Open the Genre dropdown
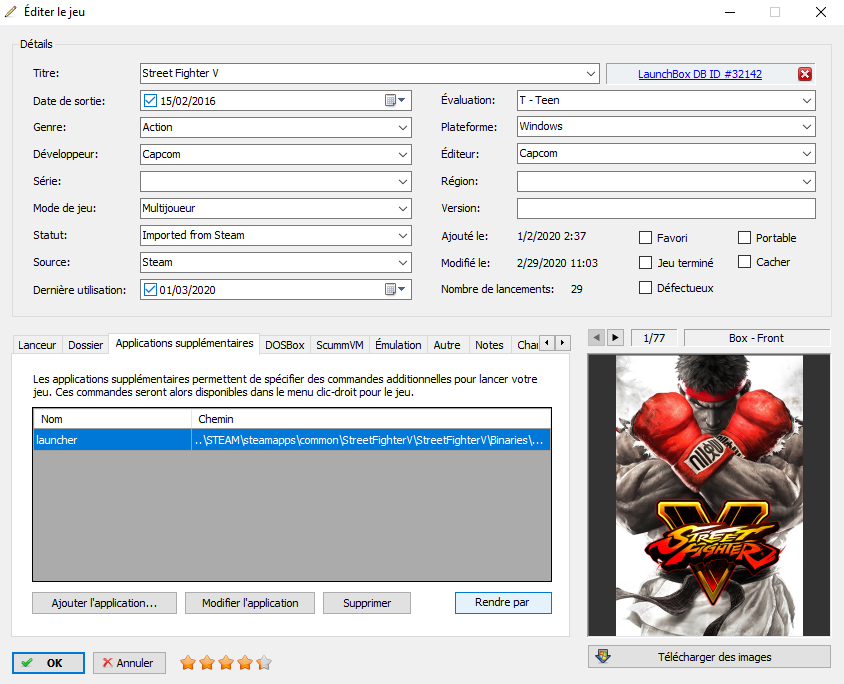This screenshot has width=844, height=684. click(403, 128)
